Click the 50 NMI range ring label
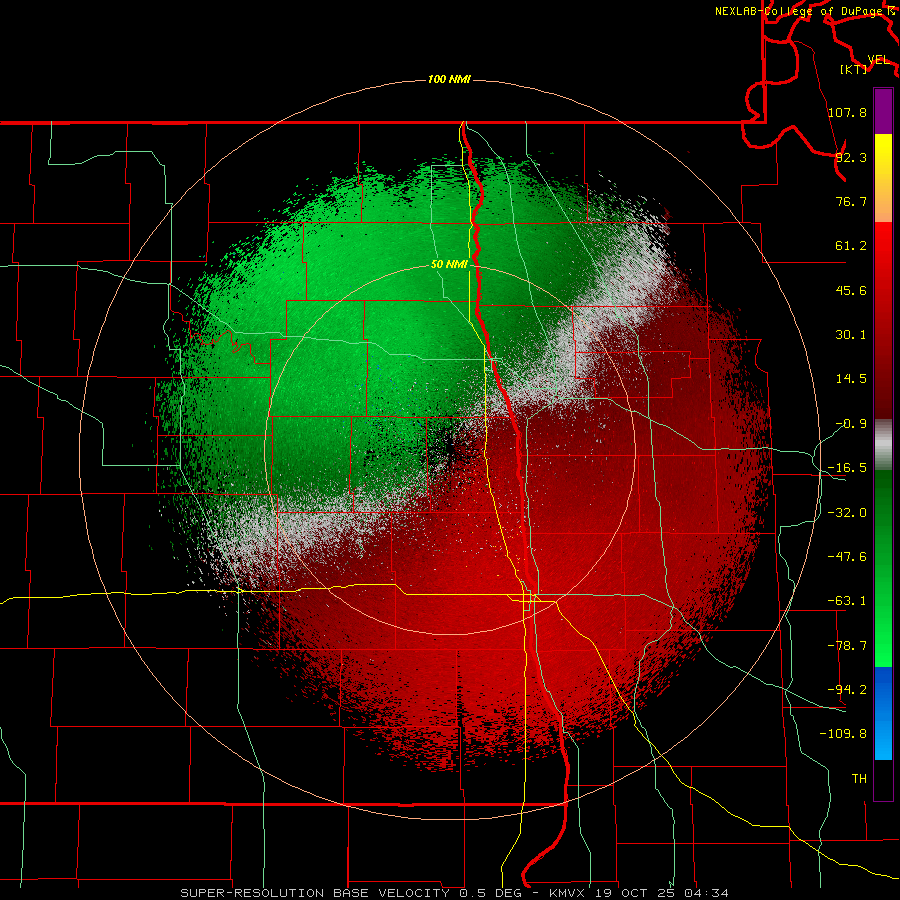The image size is (900, 900). 449,264
